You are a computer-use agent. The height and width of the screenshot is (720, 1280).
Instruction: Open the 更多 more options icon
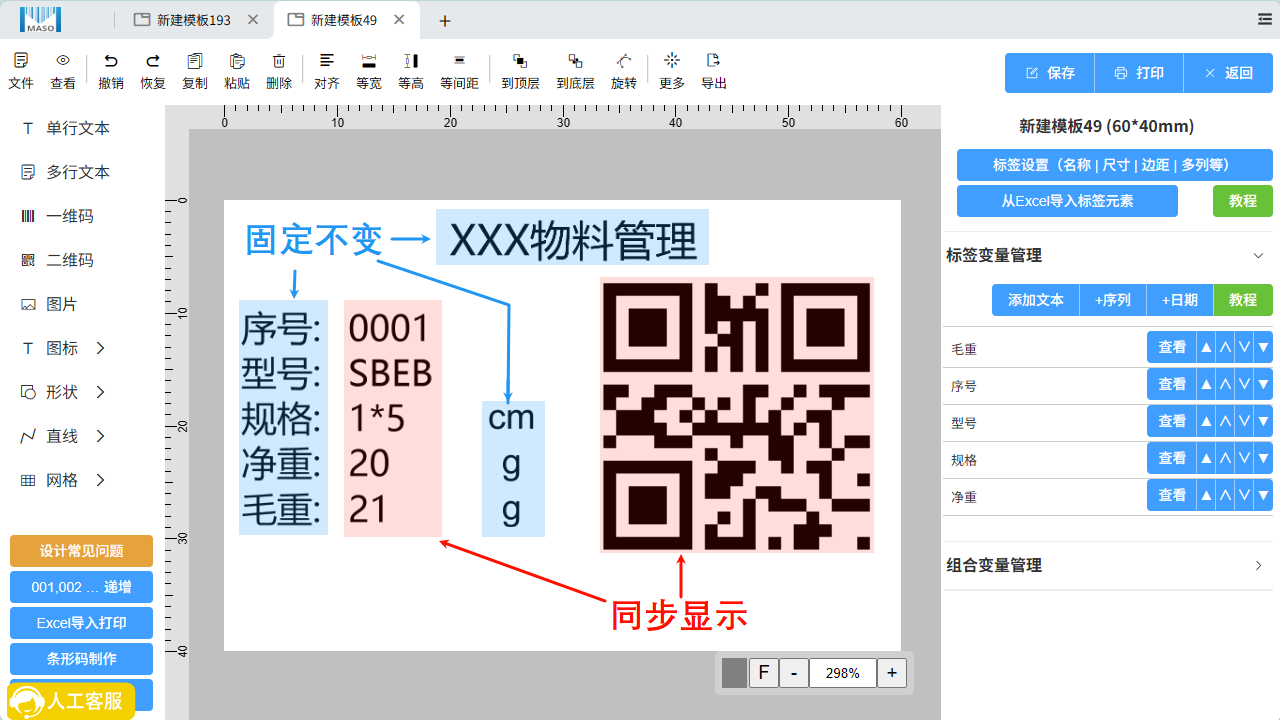[672, 60]
